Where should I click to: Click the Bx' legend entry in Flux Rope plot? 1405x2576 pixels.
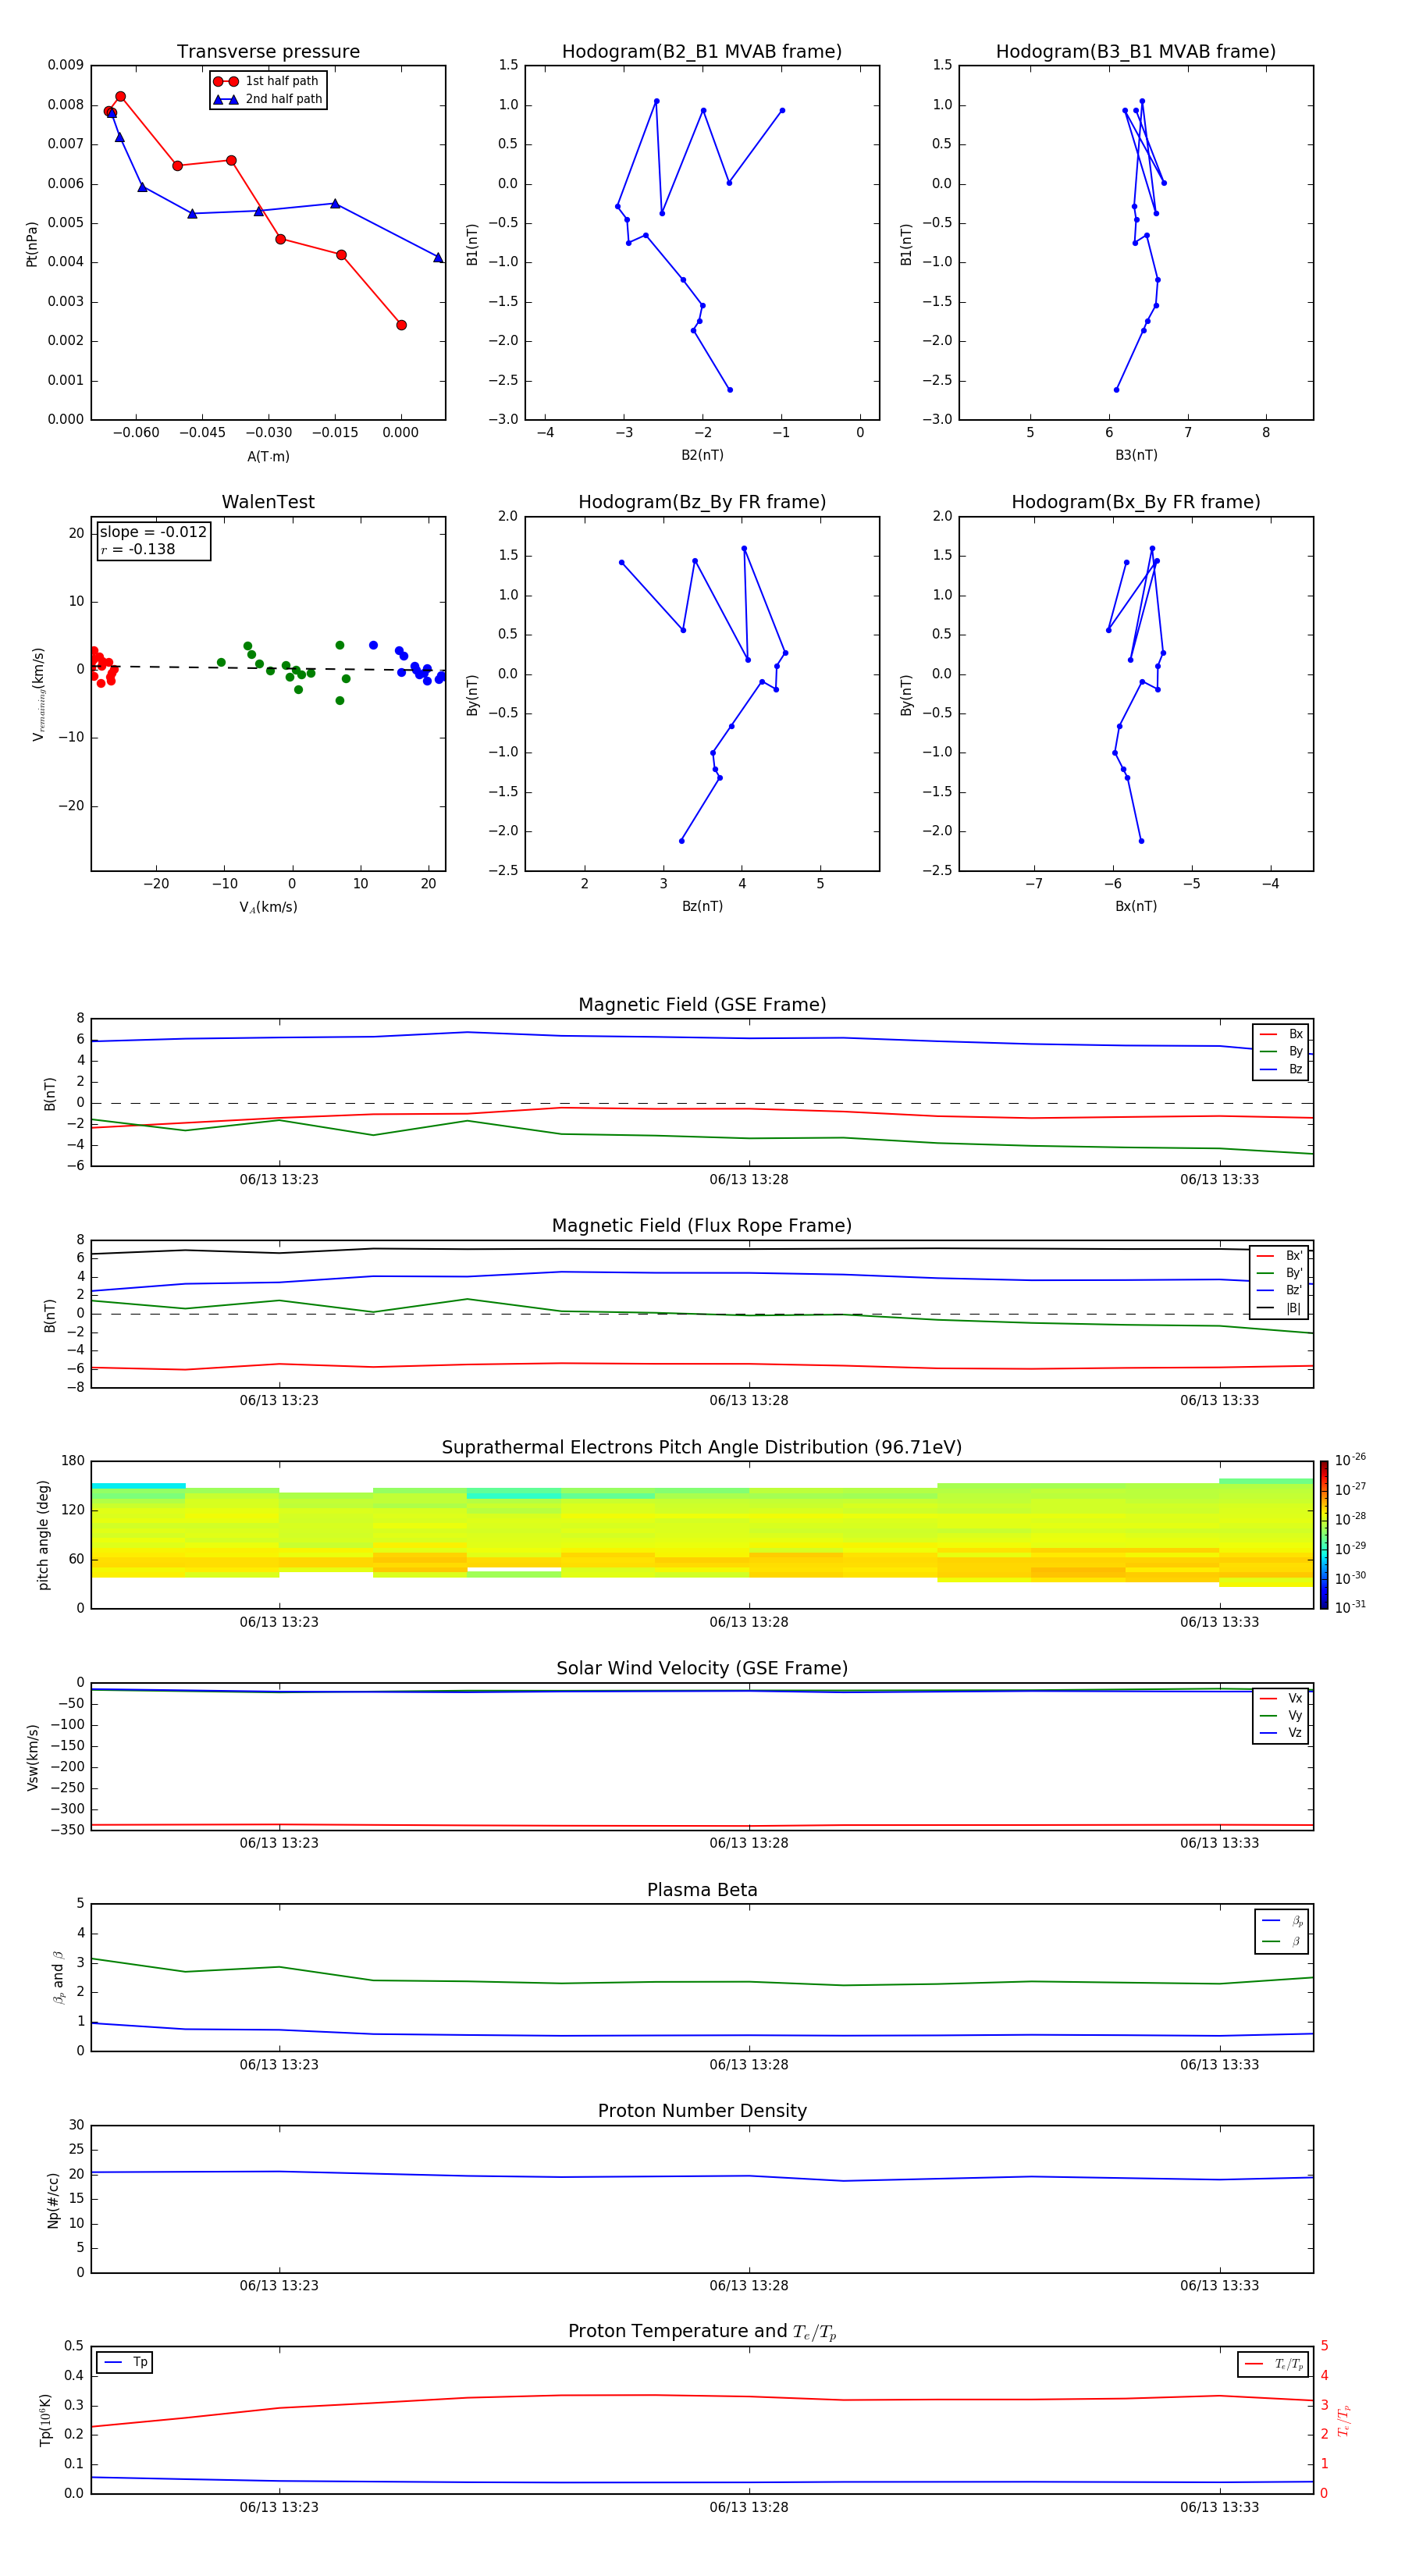1279,1256
